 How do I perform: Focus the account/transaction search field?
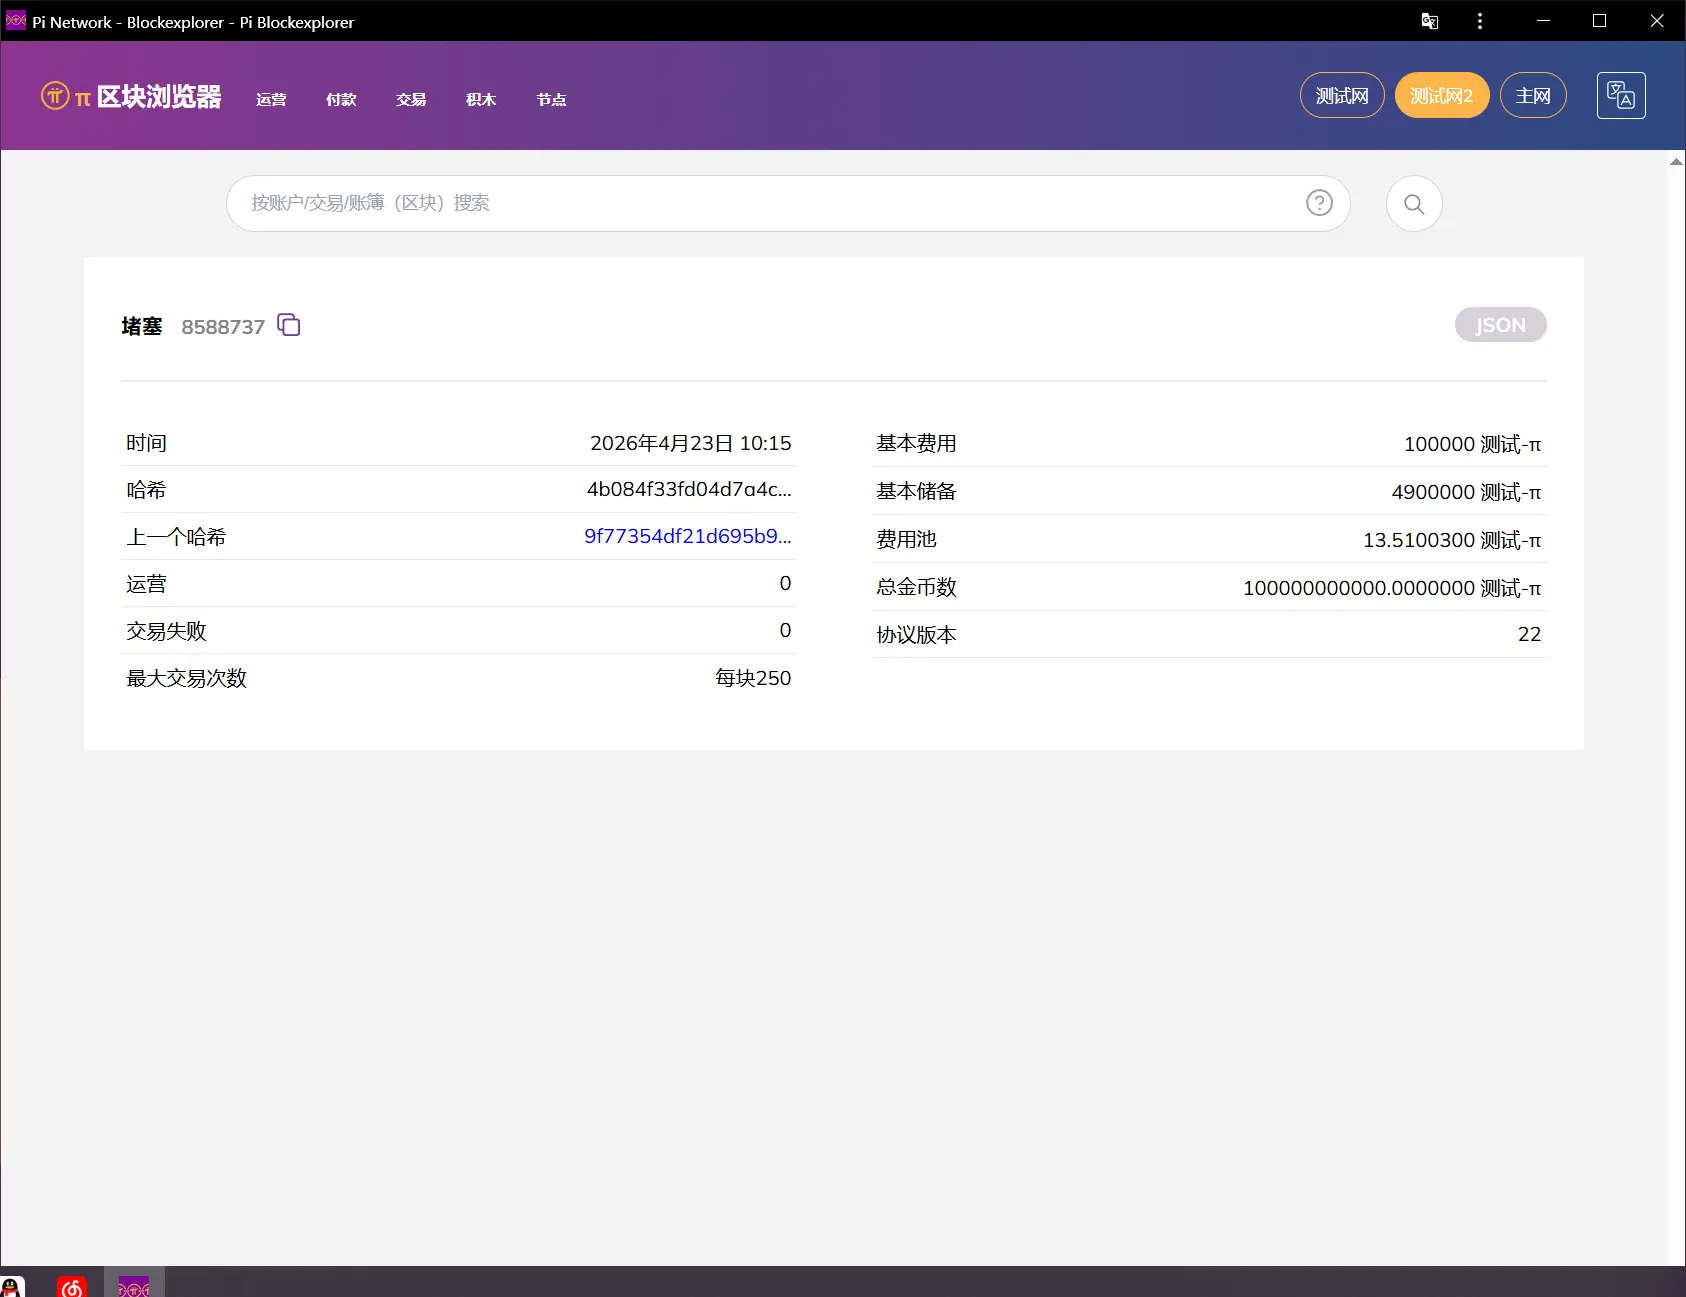(x=760, y=203)
